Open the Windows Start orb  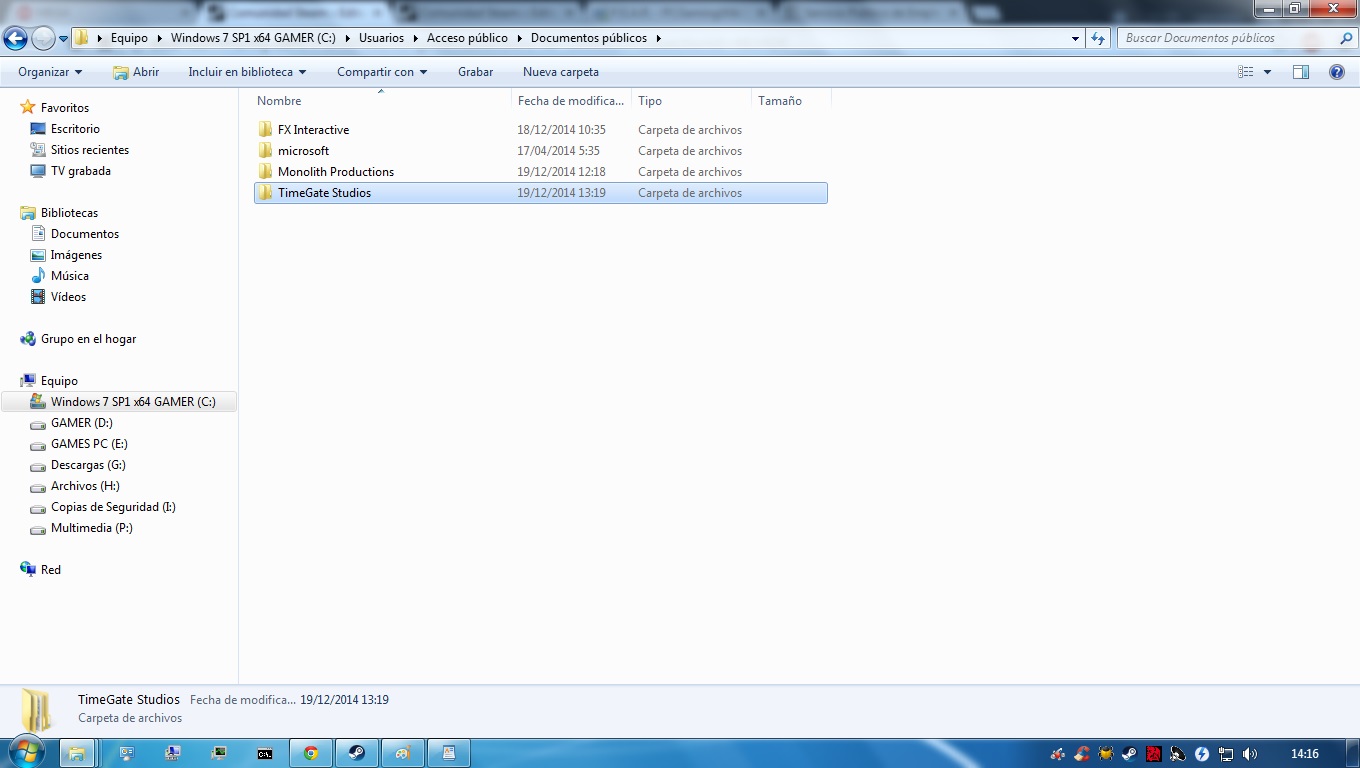(27, 753)
